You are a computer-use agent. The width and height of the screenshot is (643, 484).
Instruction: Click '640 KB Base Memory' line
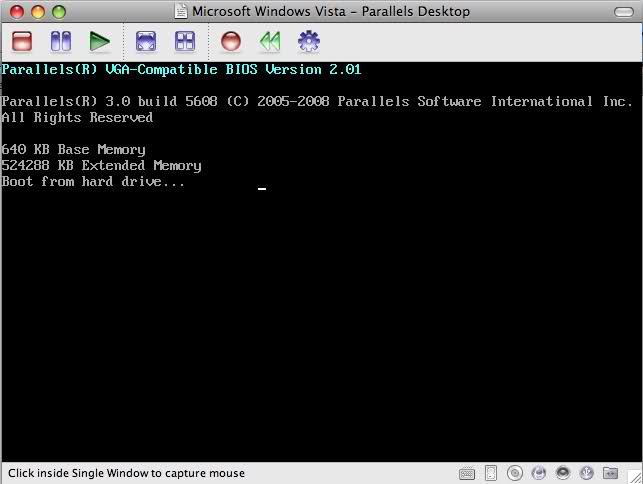(73, 149)
